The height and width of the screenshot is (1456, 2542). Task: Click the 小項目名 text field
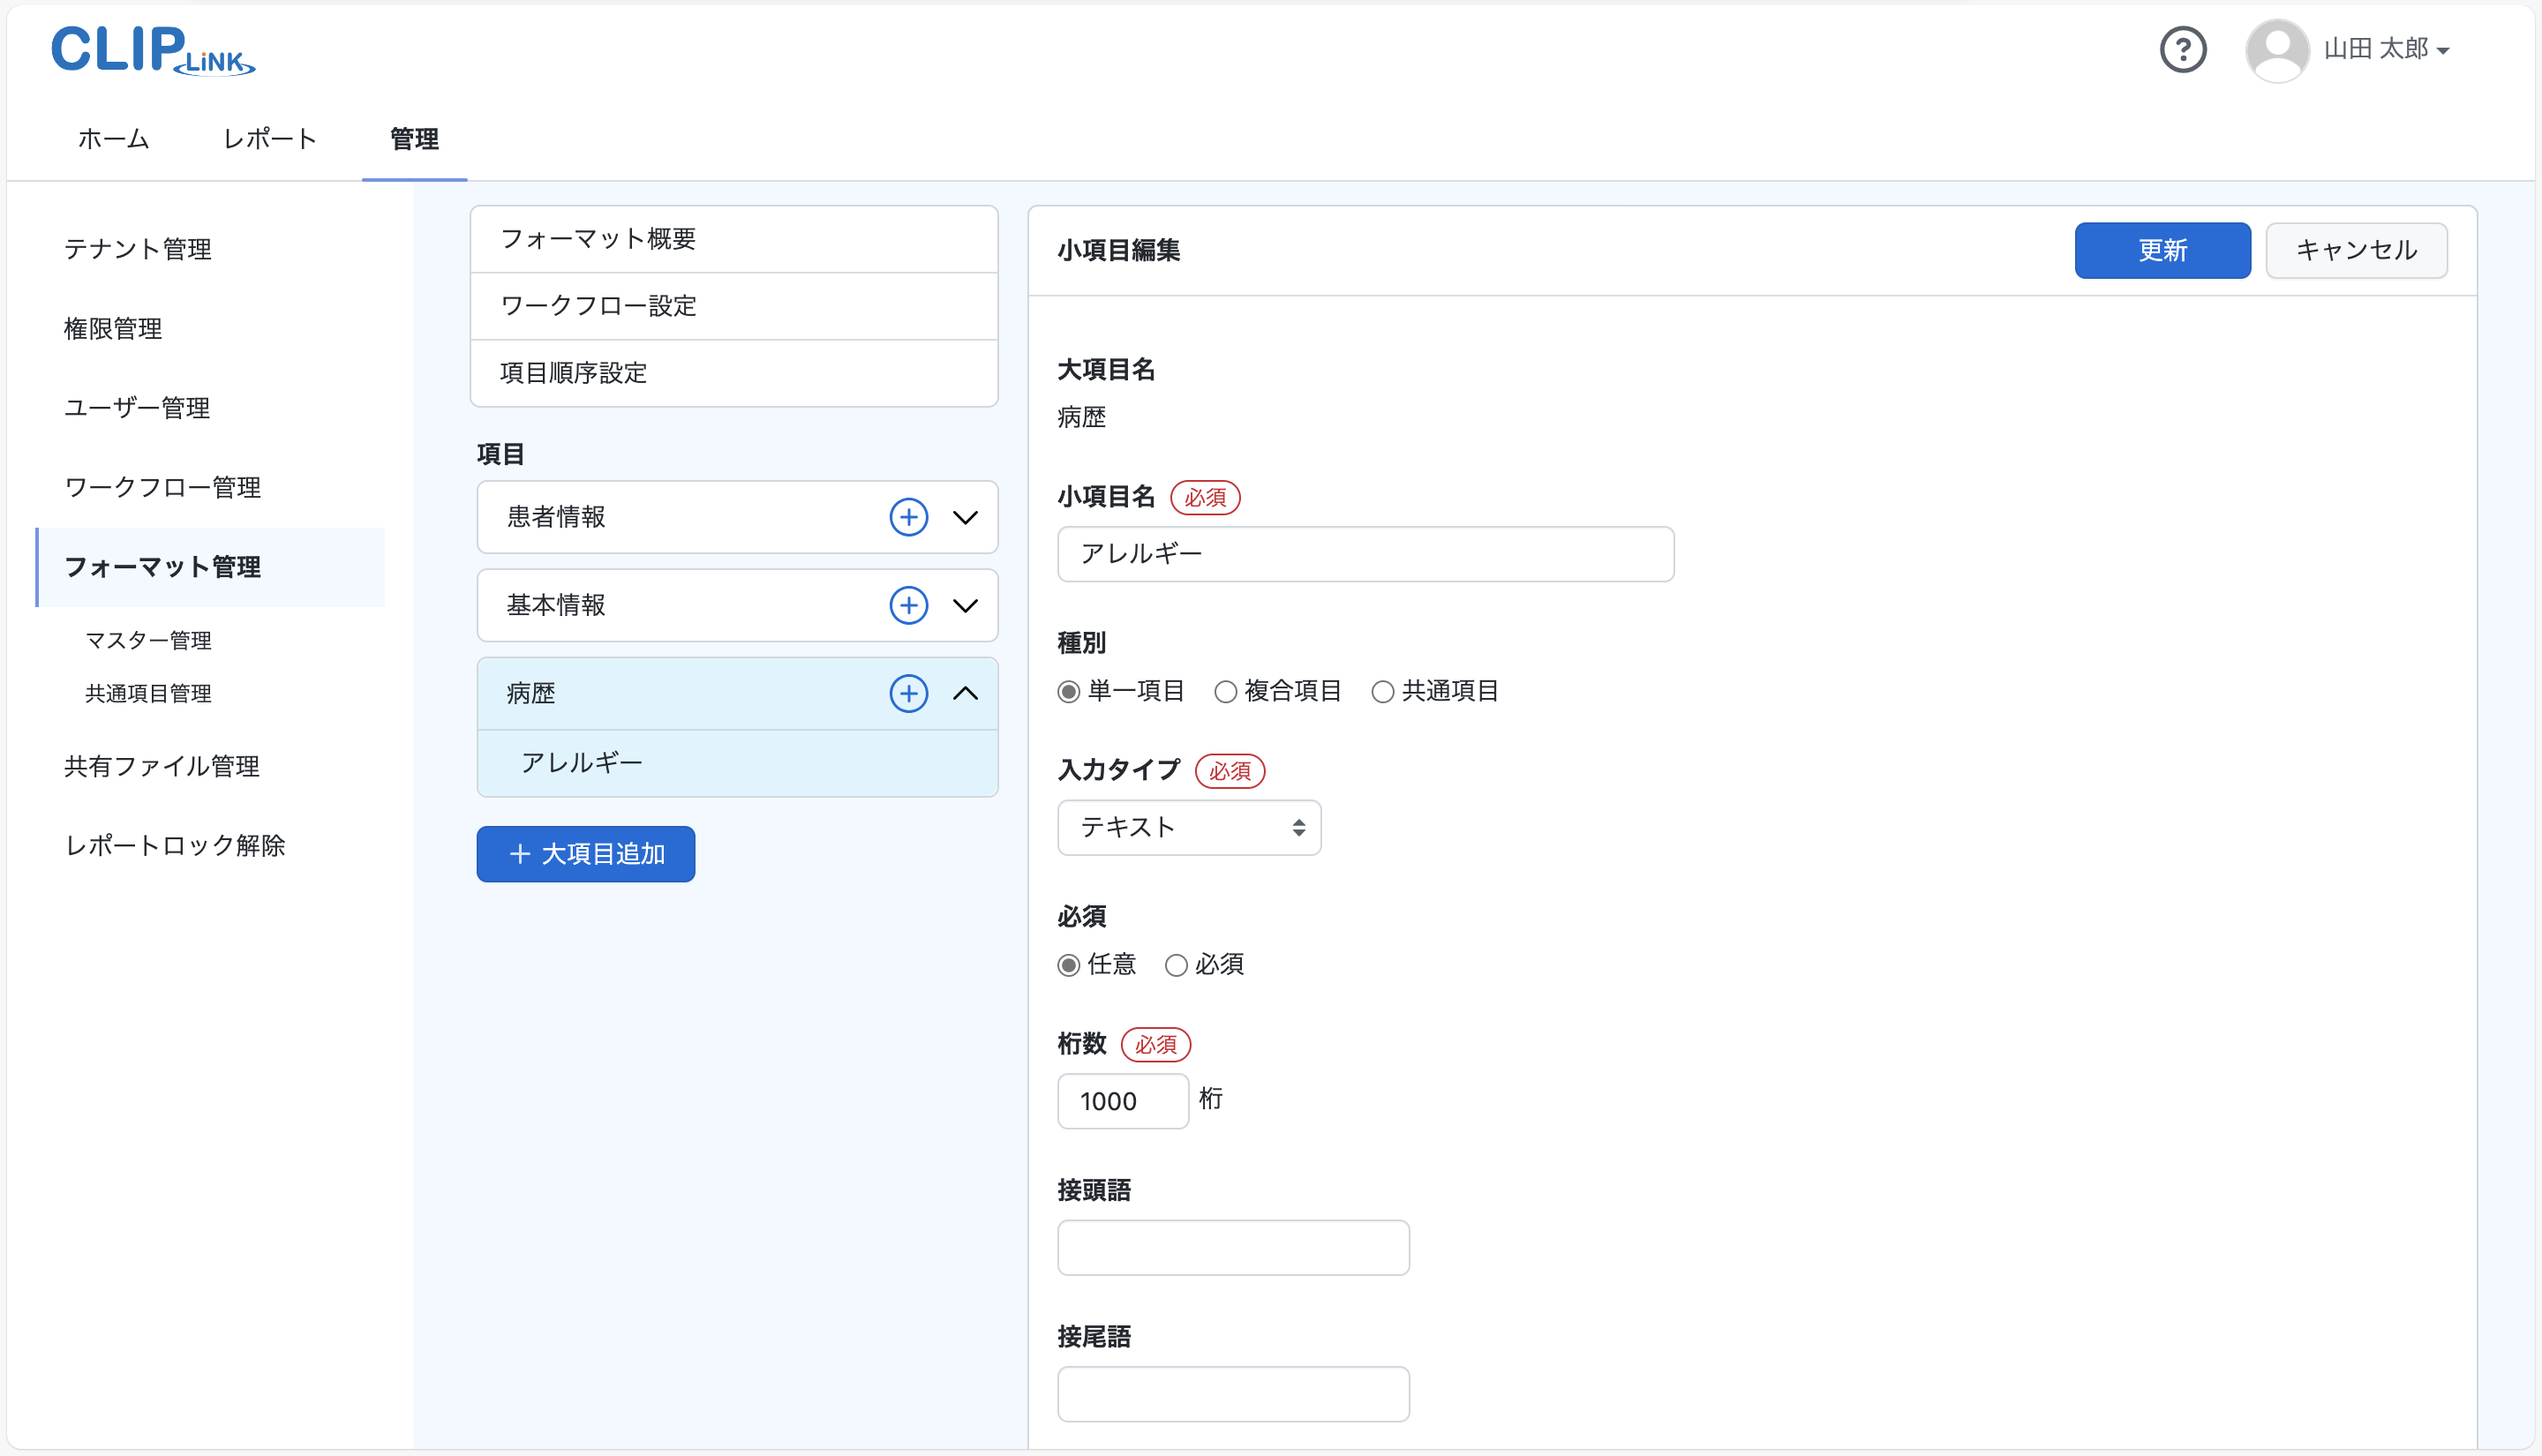1365,554
